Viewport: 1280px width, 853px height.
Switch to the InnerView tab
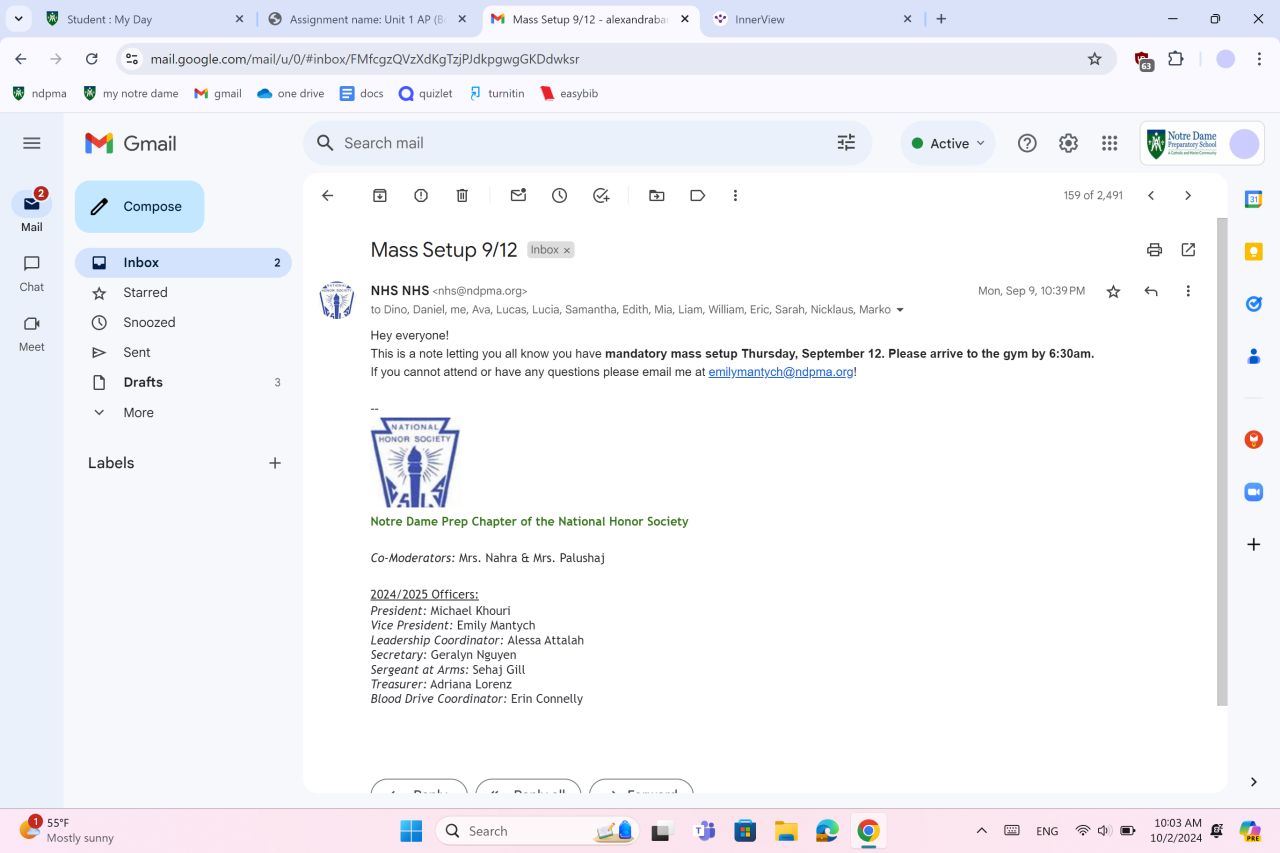click(813, 19)
